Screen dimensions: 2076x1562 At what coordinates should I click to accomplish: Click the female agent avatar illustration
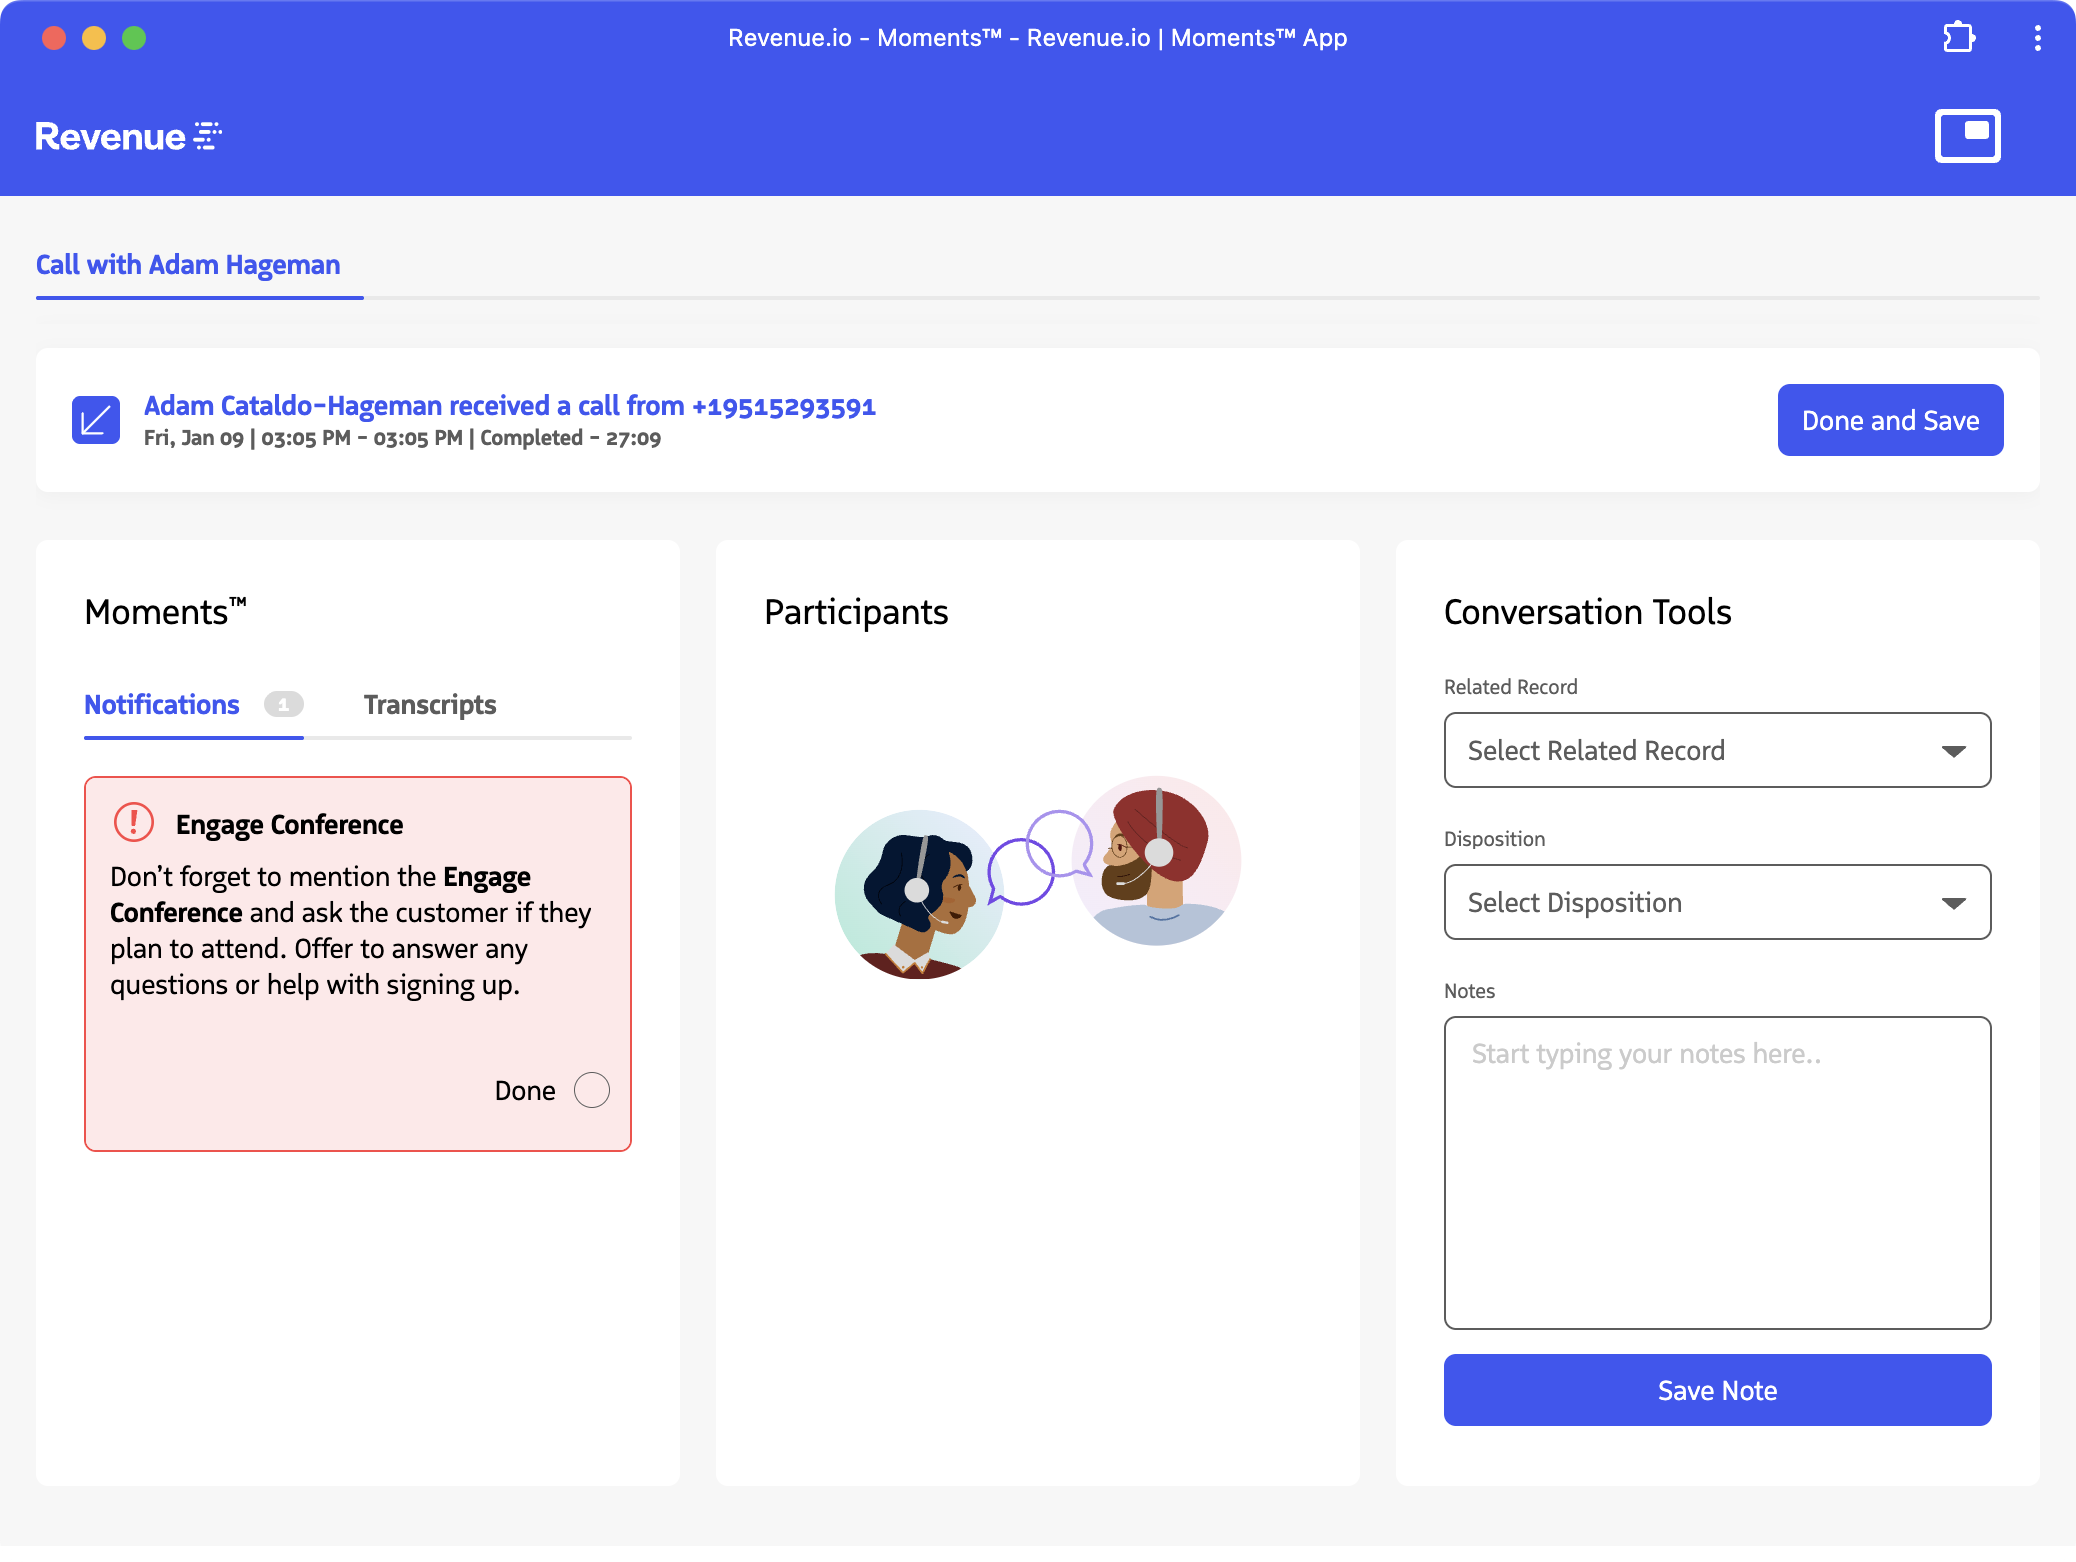pos(918,893)
